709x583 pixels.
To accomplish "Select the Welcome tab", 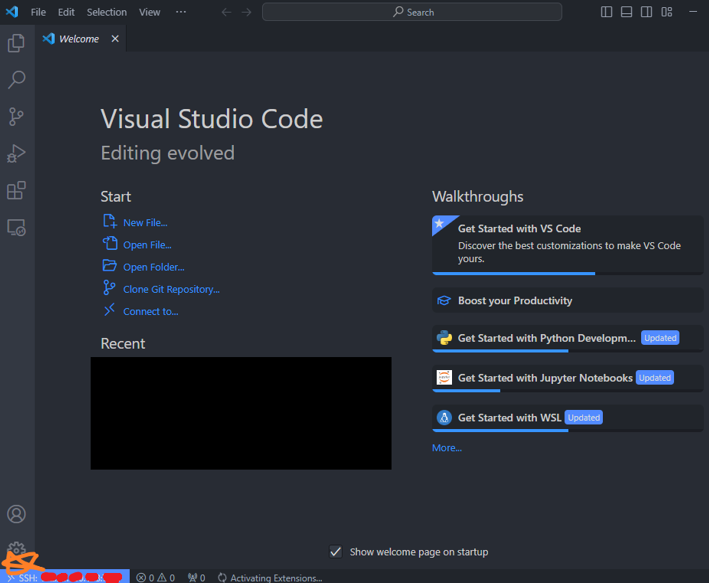I will pos(79,39).
